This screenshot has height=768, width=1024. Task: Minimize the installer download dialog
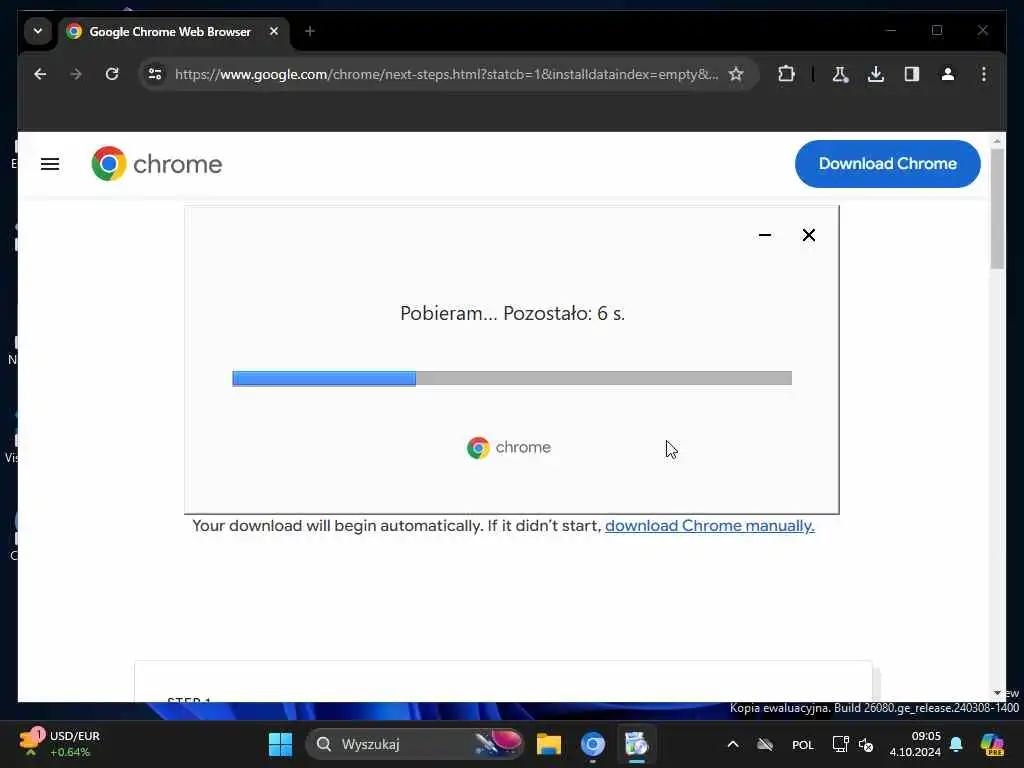click(x=765, y=235)
